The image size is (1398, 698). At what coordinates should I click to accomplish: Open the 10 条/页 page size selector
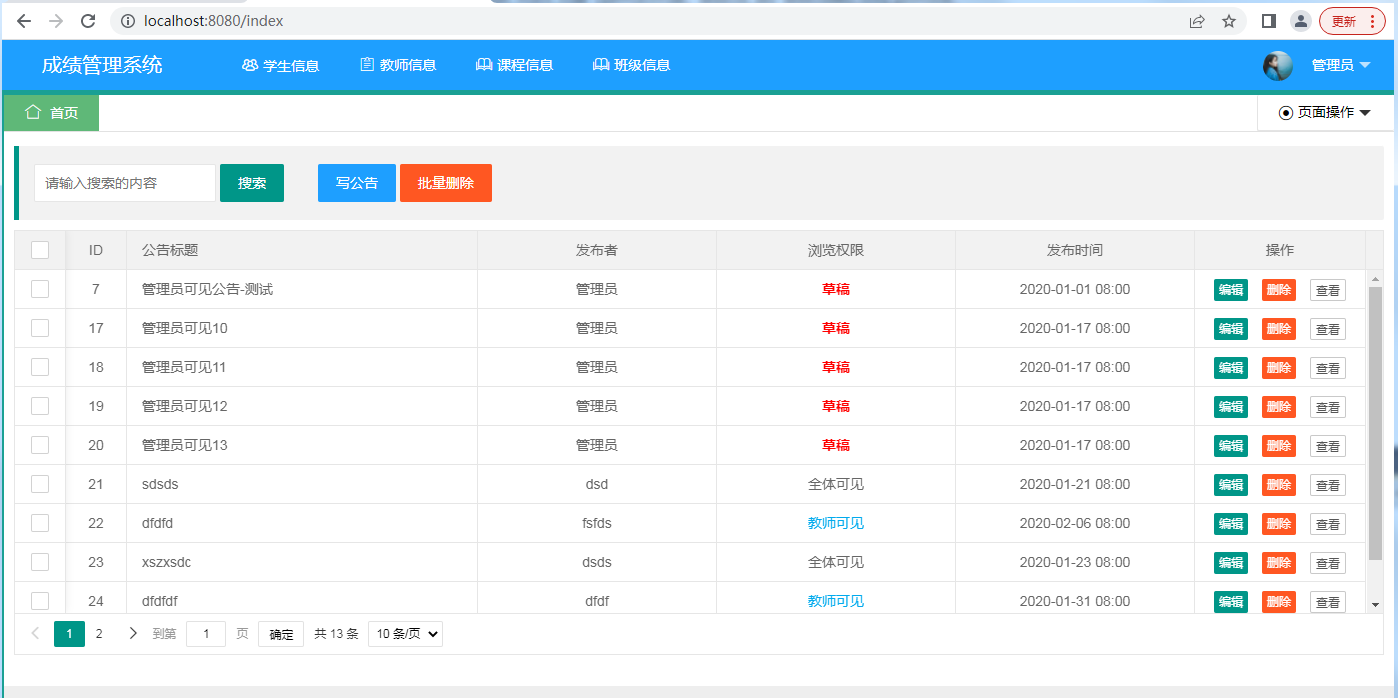405,633
